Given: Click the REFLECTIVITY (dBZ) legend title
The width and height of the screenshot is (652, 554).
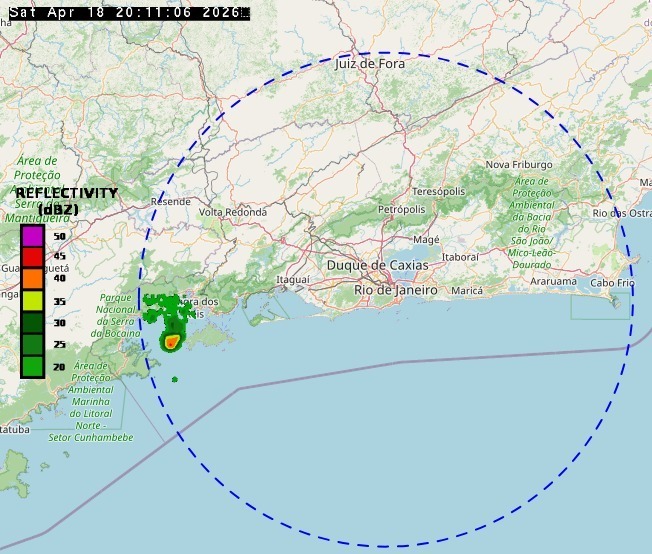Looking at the screenshot, I should click(67, 201).
